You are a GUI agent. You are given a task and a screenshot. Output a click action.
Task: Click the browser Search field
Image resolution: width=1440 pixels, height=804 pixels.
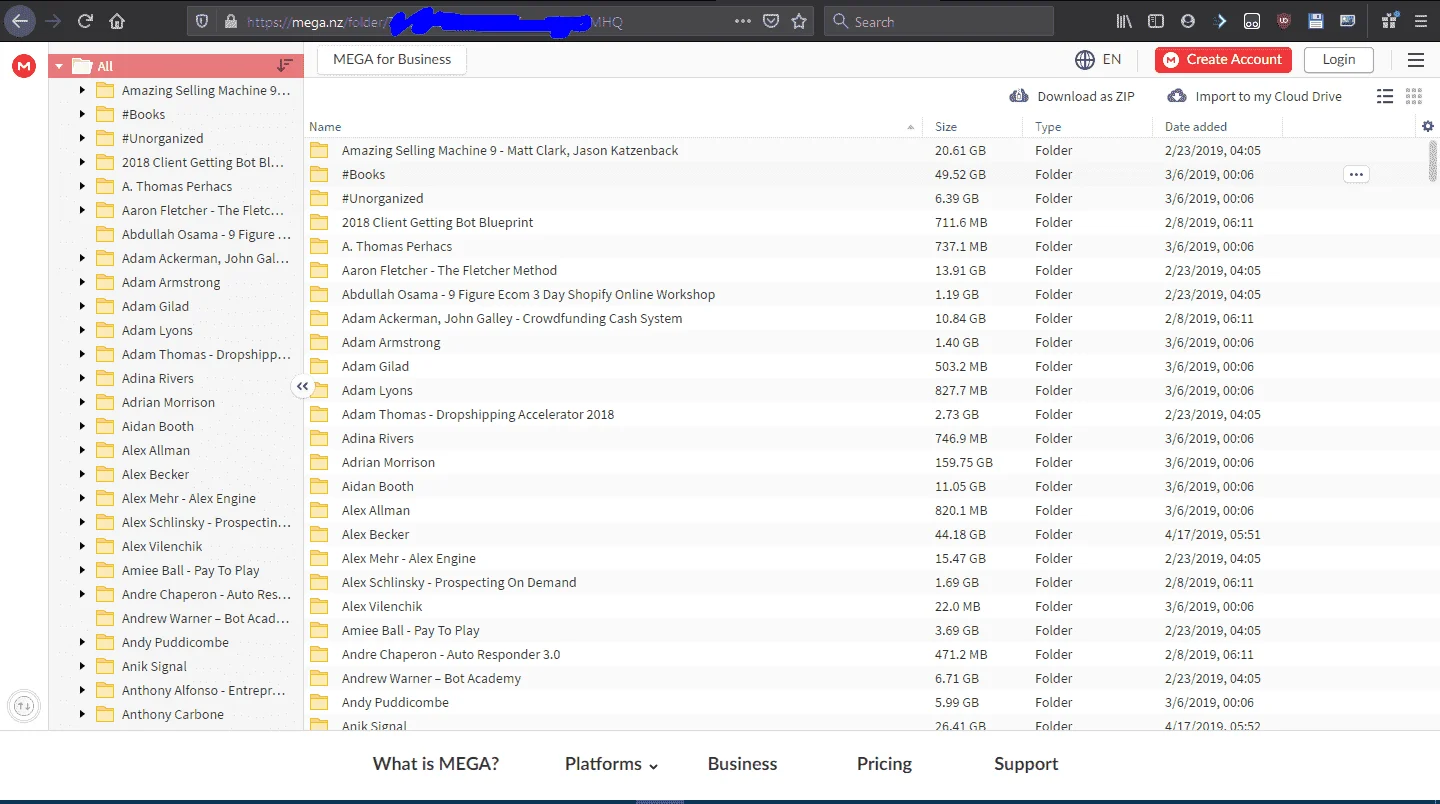click(939, 21)
